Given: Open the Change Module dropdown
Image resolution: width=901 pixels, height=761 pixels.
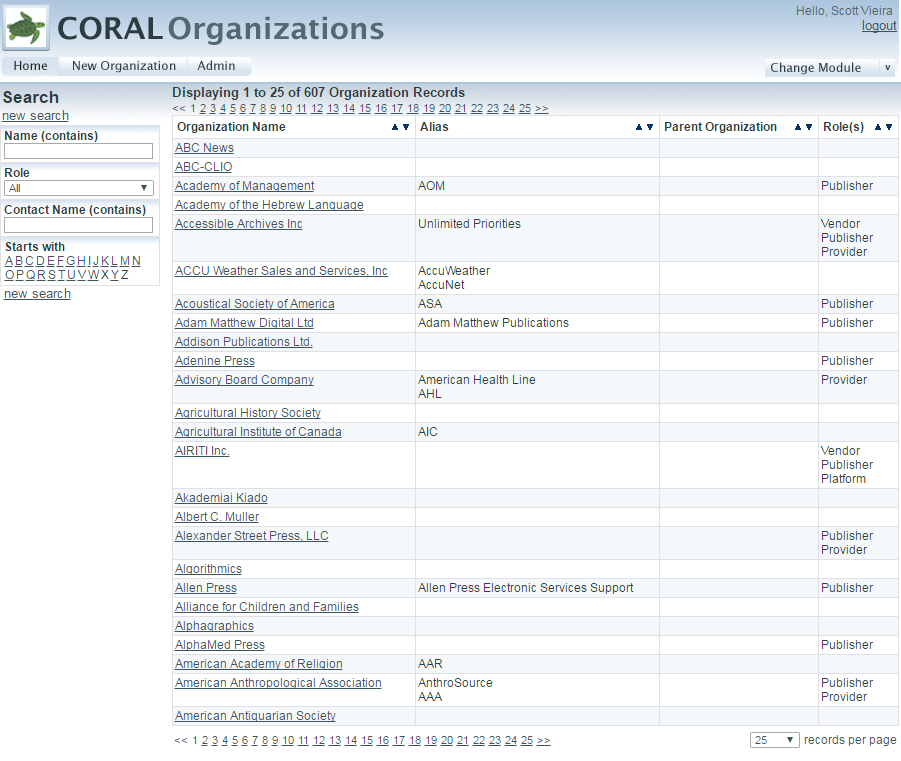Looking at the screenshot, I should tap(830, 68).
